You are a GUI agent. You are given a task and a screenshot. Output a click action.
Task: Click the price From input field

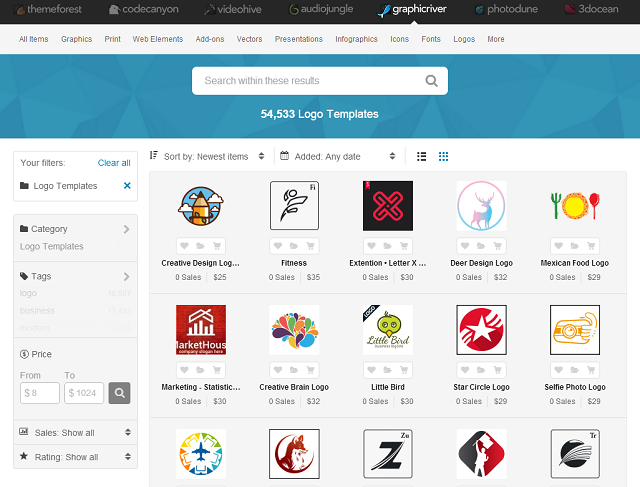(40, 393)
